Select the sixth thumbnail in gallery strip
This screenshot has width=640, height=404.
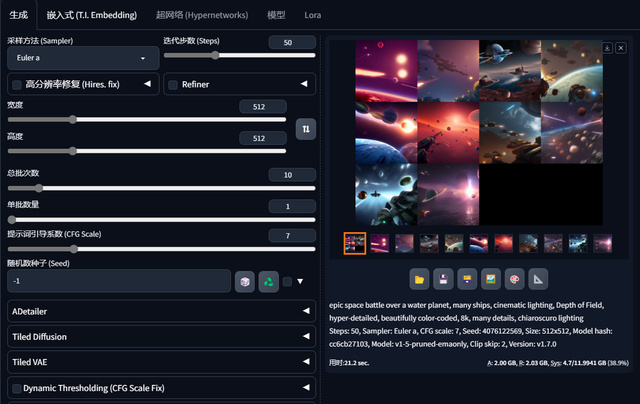point(479,244)
